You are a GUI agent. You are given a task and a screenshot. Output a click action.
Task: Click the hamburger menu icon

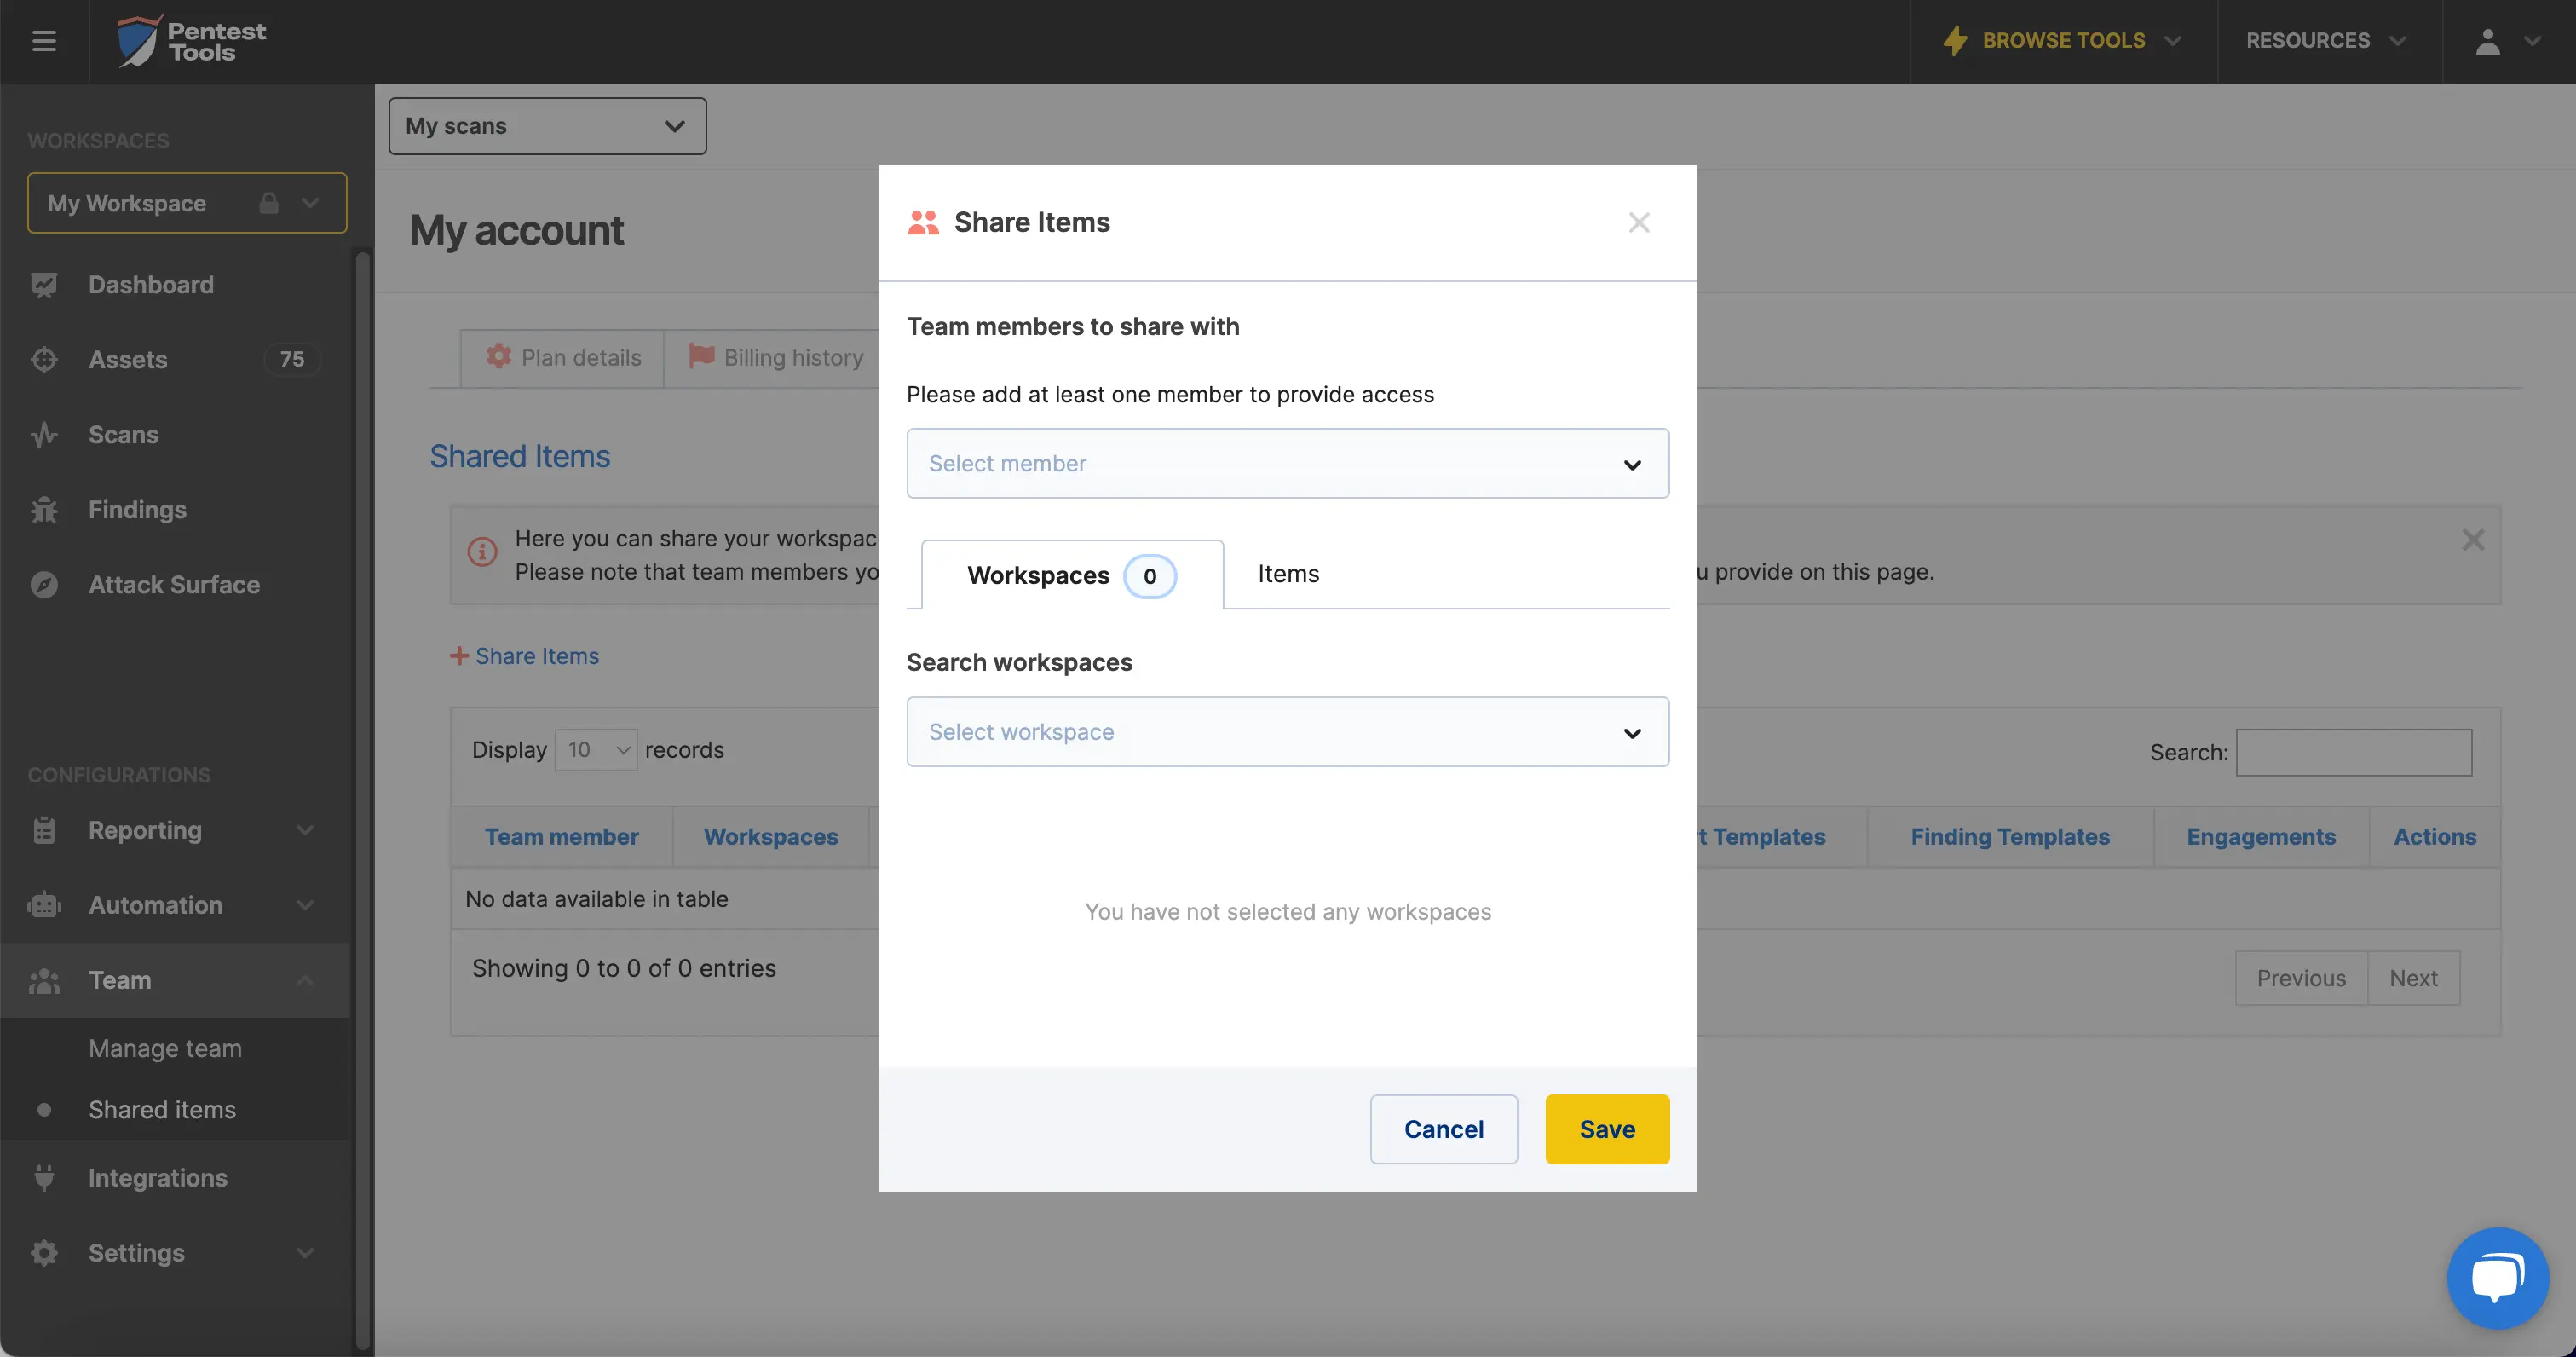44,41
